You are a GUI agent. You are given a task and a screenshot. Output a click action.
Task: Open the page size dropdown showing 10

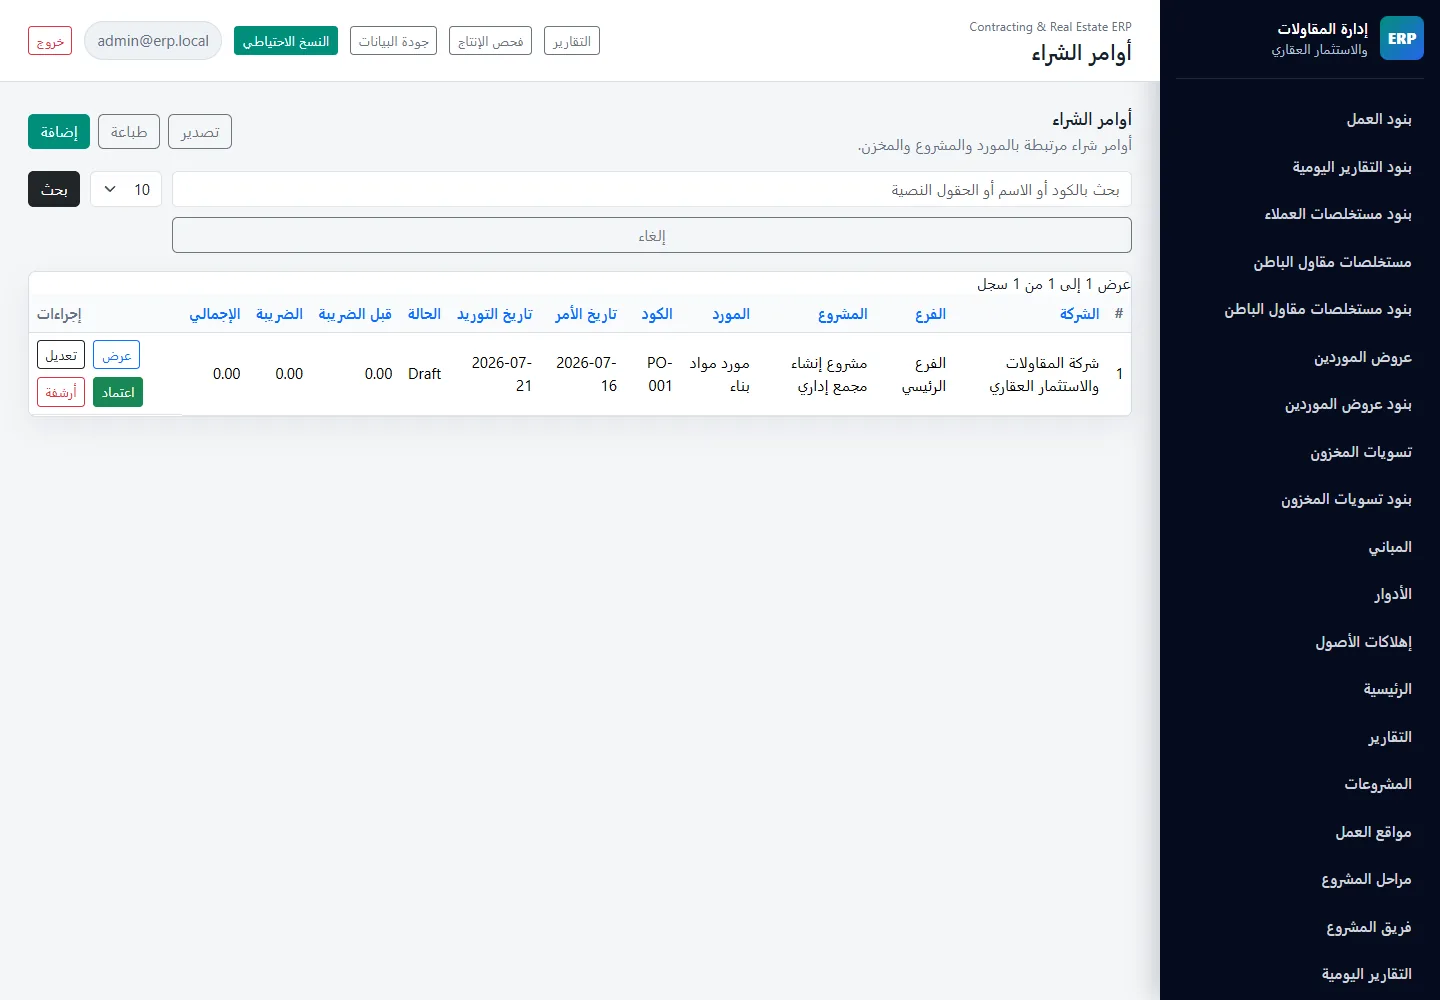coord(126,189)
